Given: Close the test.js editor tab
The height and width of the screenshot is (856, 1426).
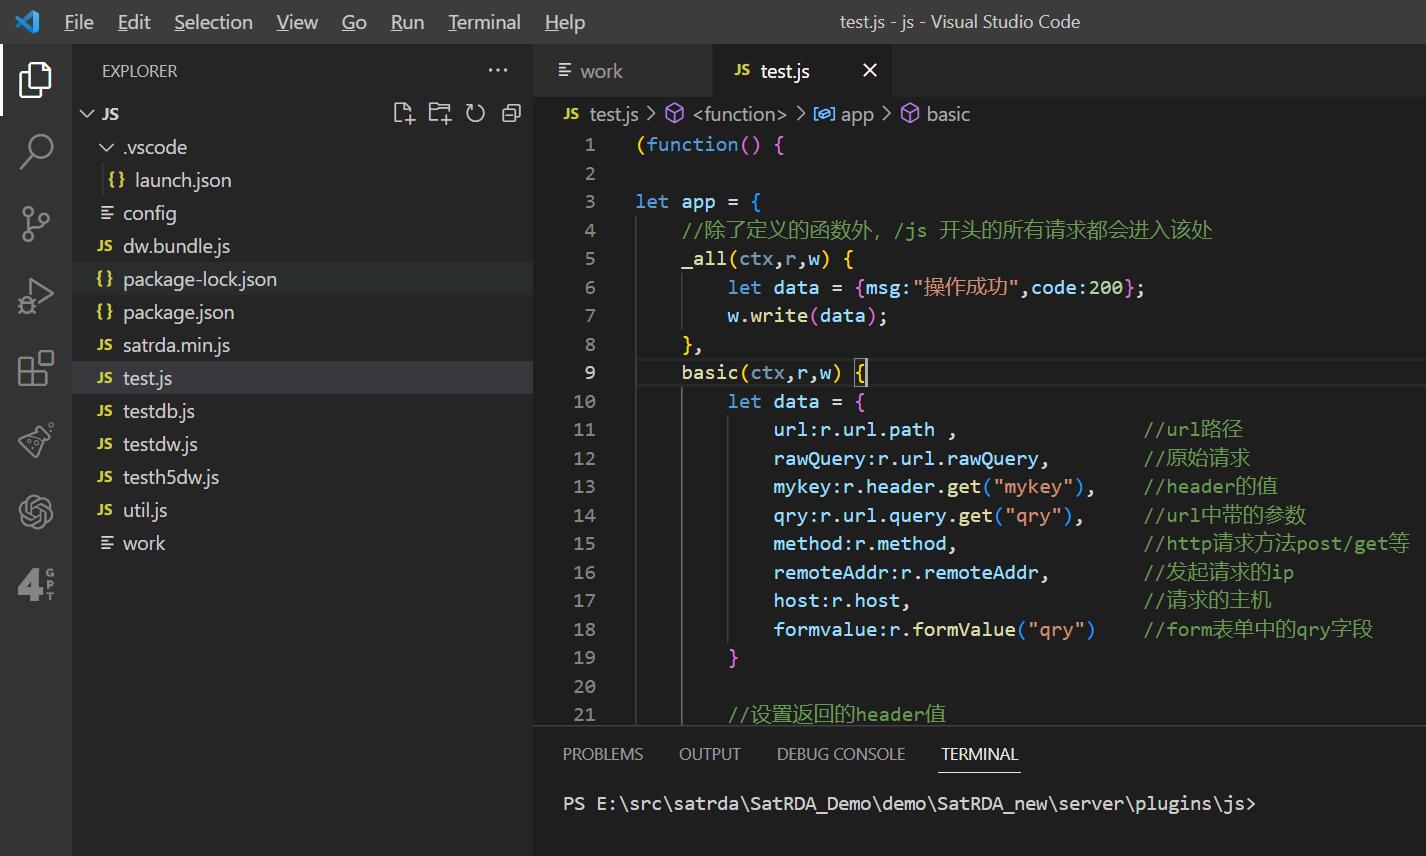Looking at the screenshot, I should (870, 70).
